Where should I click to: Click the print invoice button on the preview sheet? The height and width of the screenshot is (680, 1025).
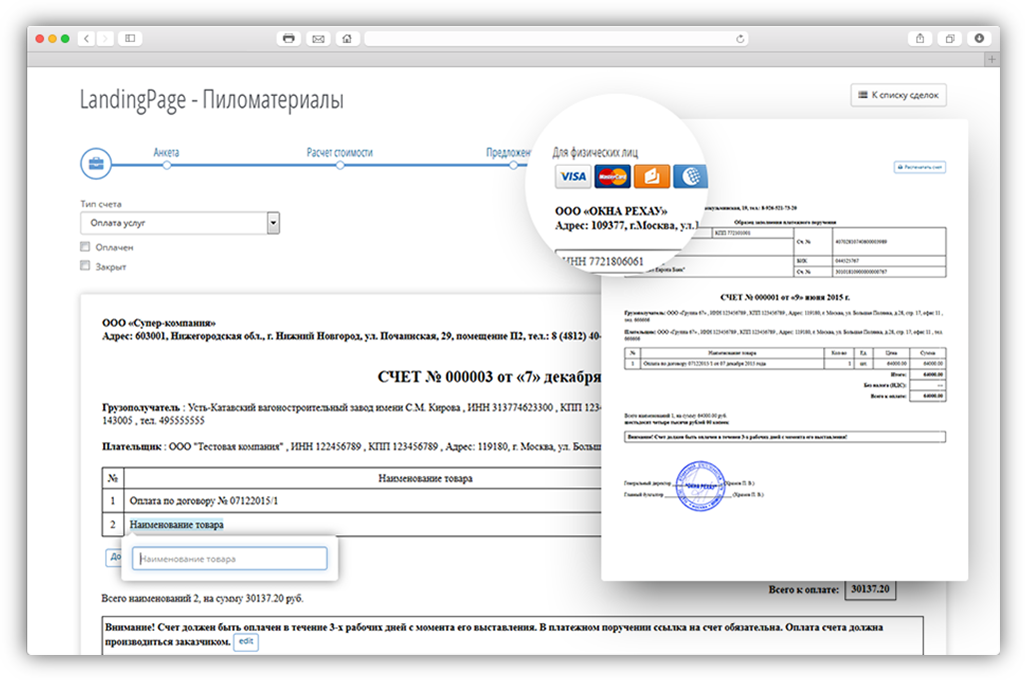coord(920,167)
